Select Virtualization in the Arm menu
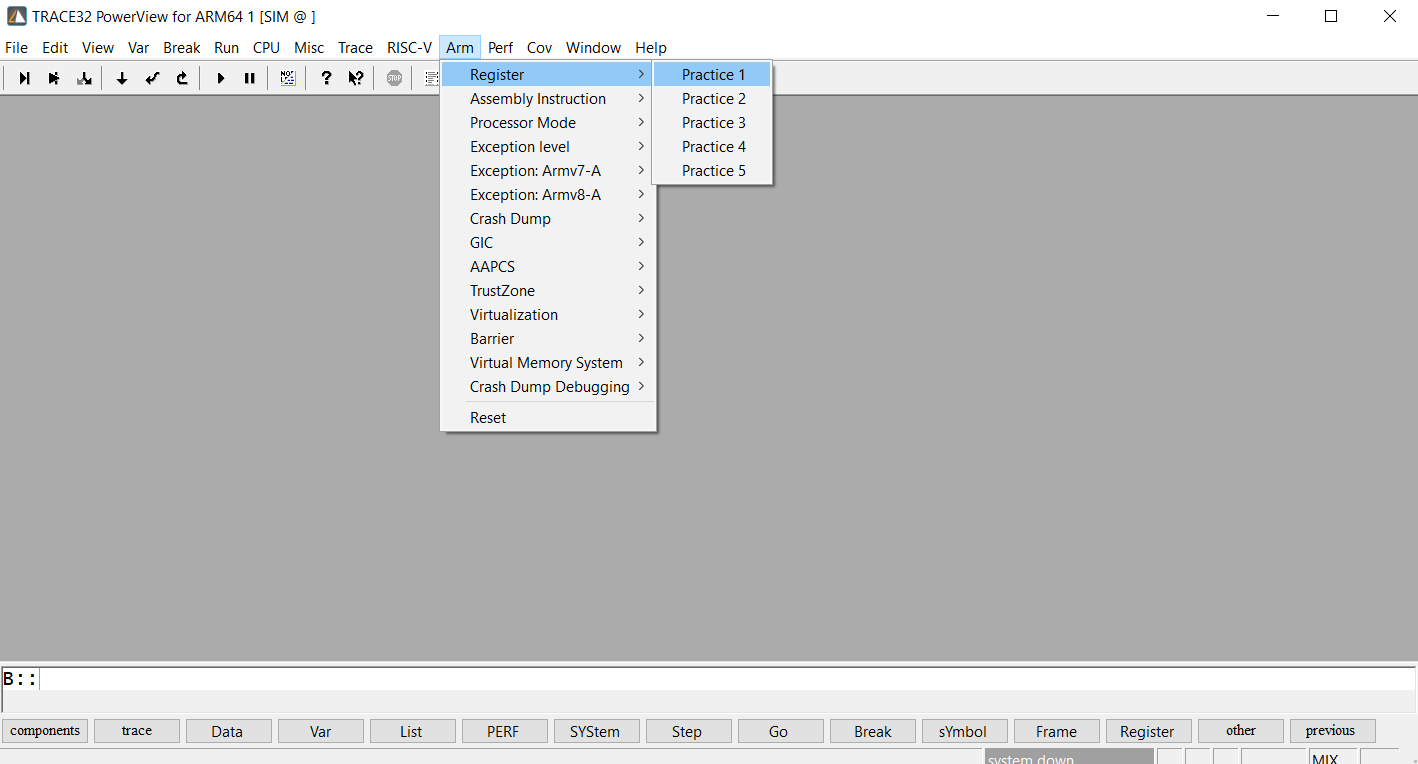The height and width of the screenshot is (764, 1418). click(548, 315)
